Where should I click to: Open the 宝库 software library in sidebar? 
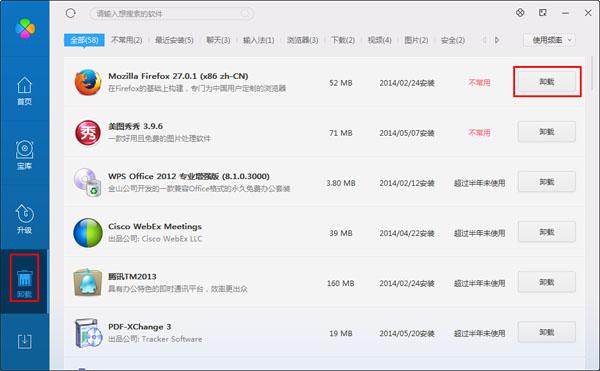[x=24, y=155]
